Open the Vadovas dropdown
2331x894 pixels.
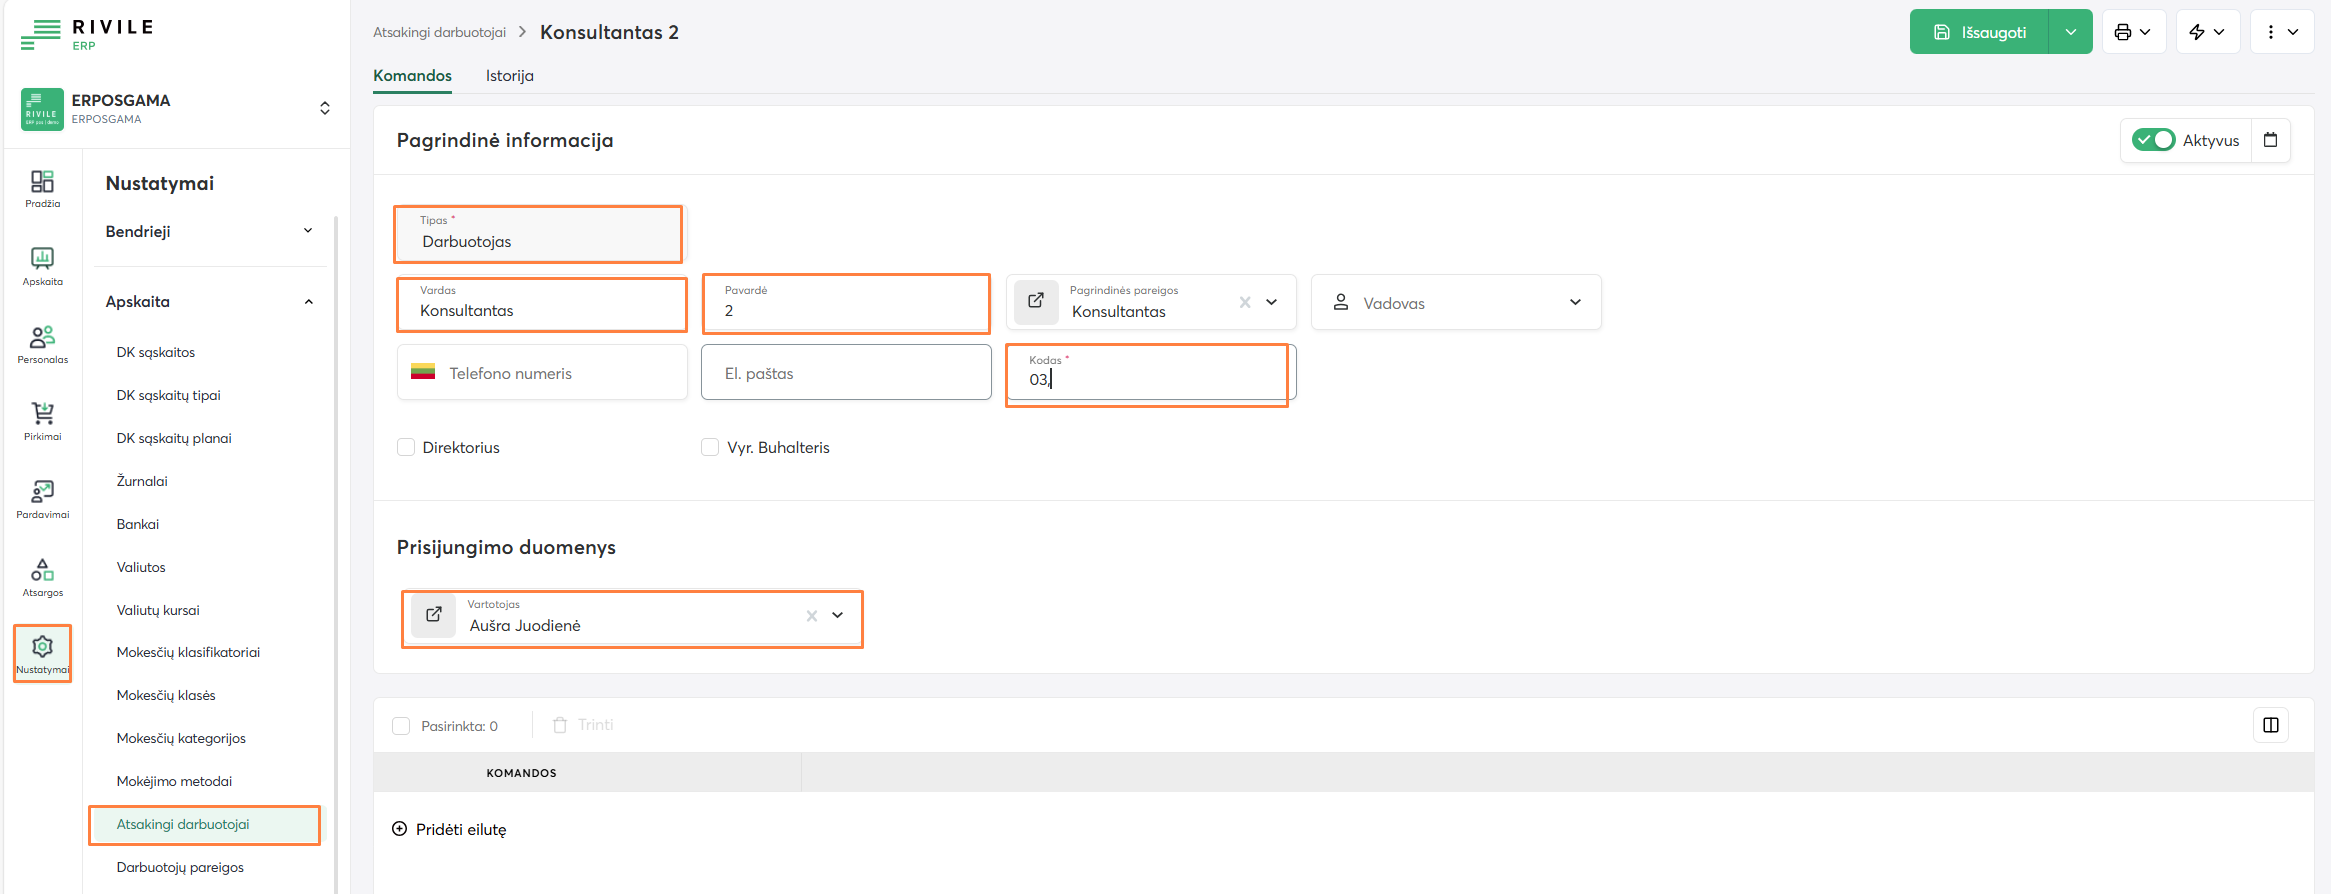coord(1456,303)
